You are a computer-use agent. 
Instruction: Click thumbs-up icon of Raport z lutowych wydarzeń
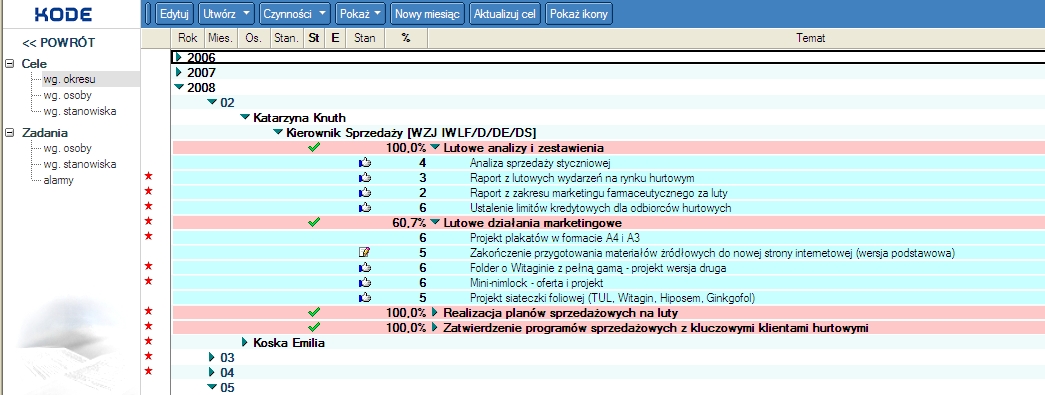coord(365,178)
